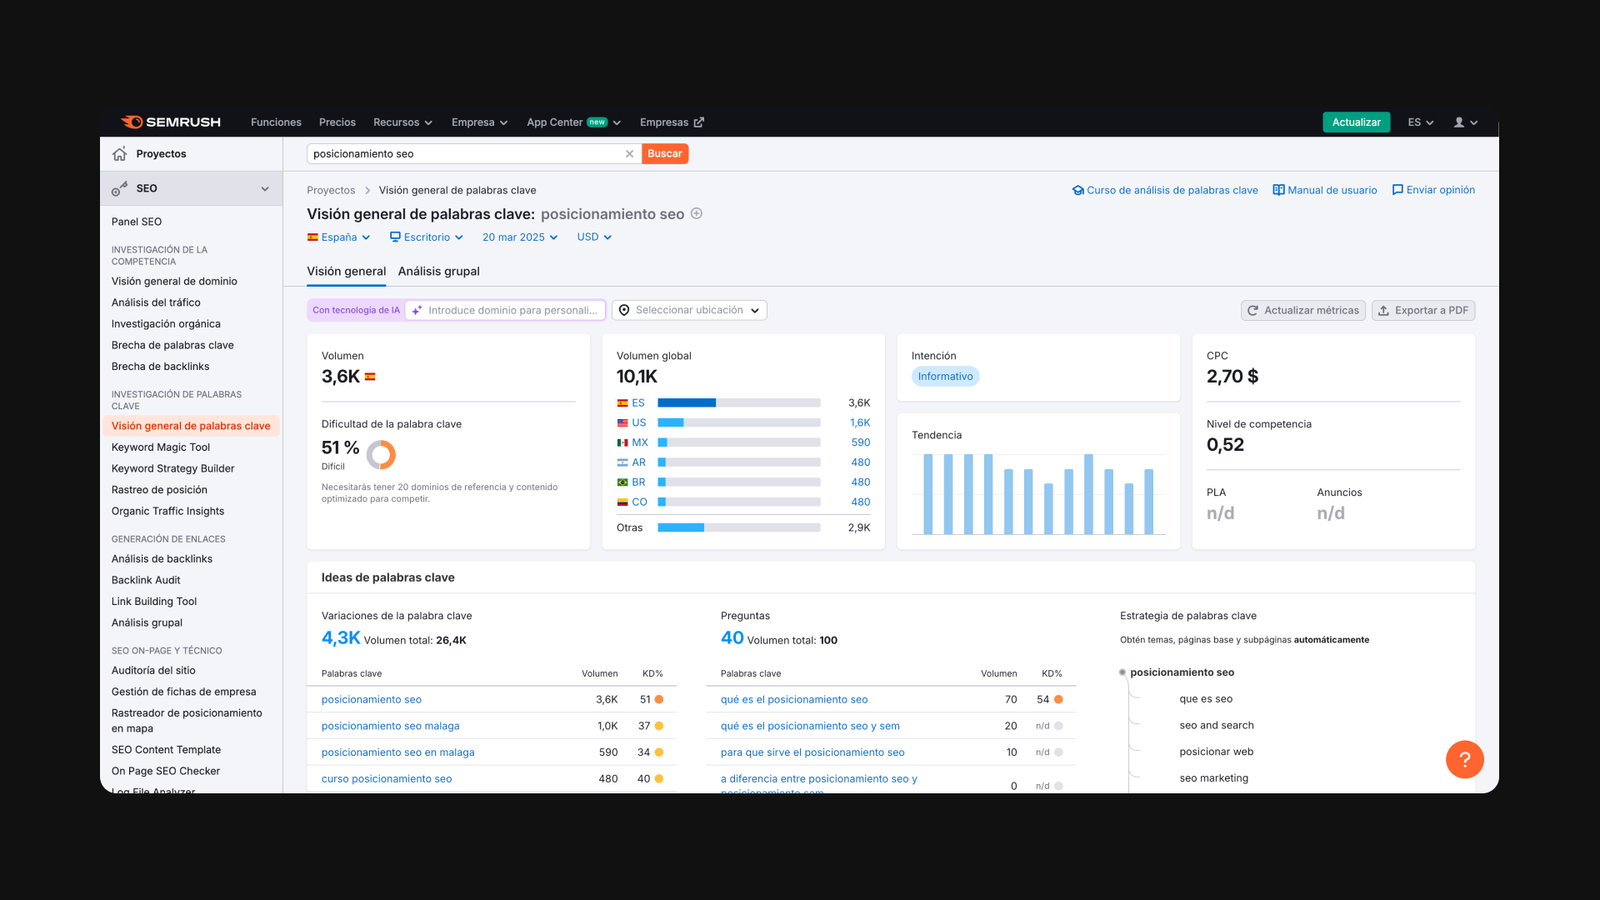Click the Exportar a PDF button

(x=1423, y=310)
